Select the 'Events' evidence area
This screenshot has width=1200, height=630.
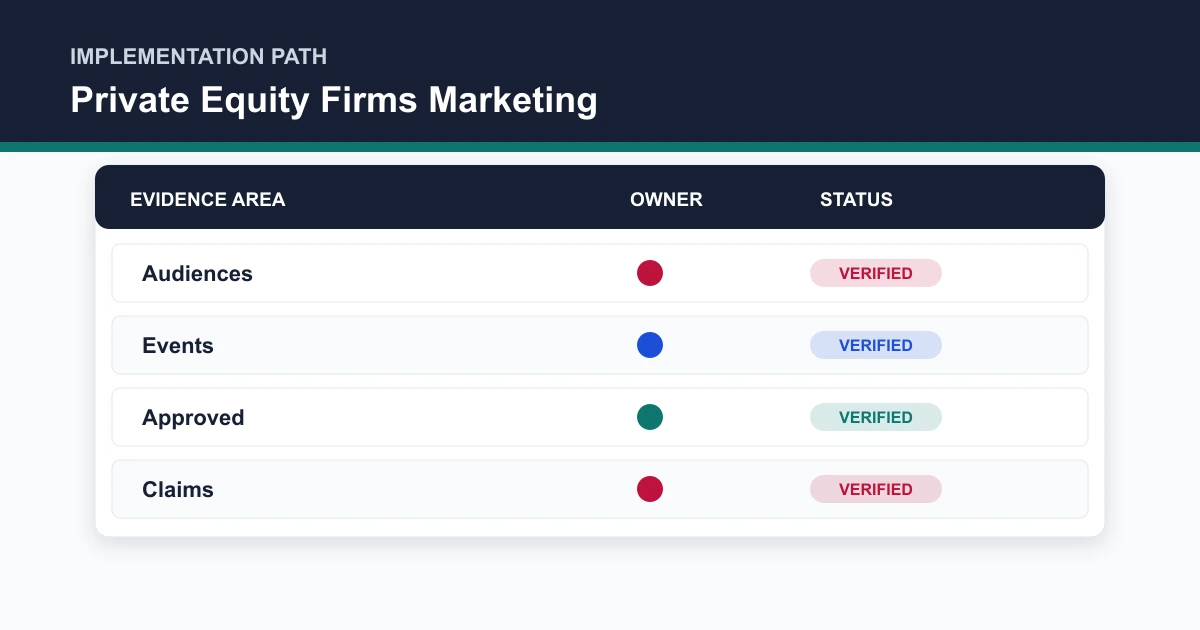[x=178, y=345]
